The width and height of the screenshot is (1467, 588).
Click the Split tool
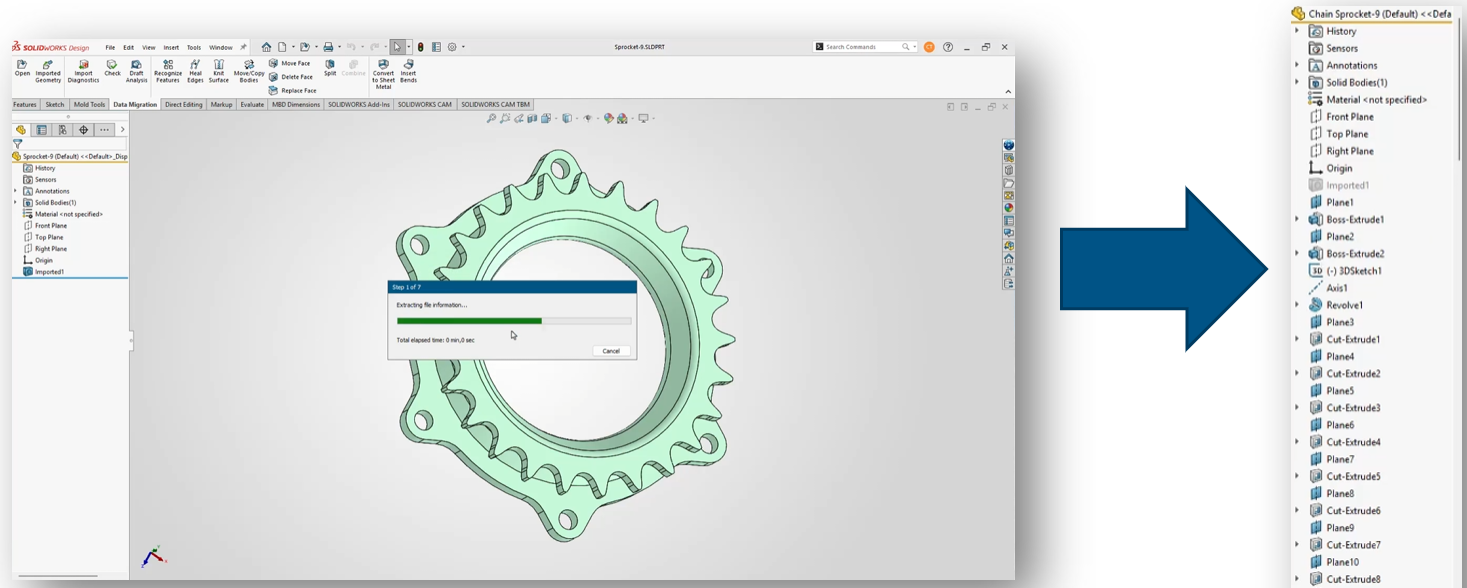330,67
